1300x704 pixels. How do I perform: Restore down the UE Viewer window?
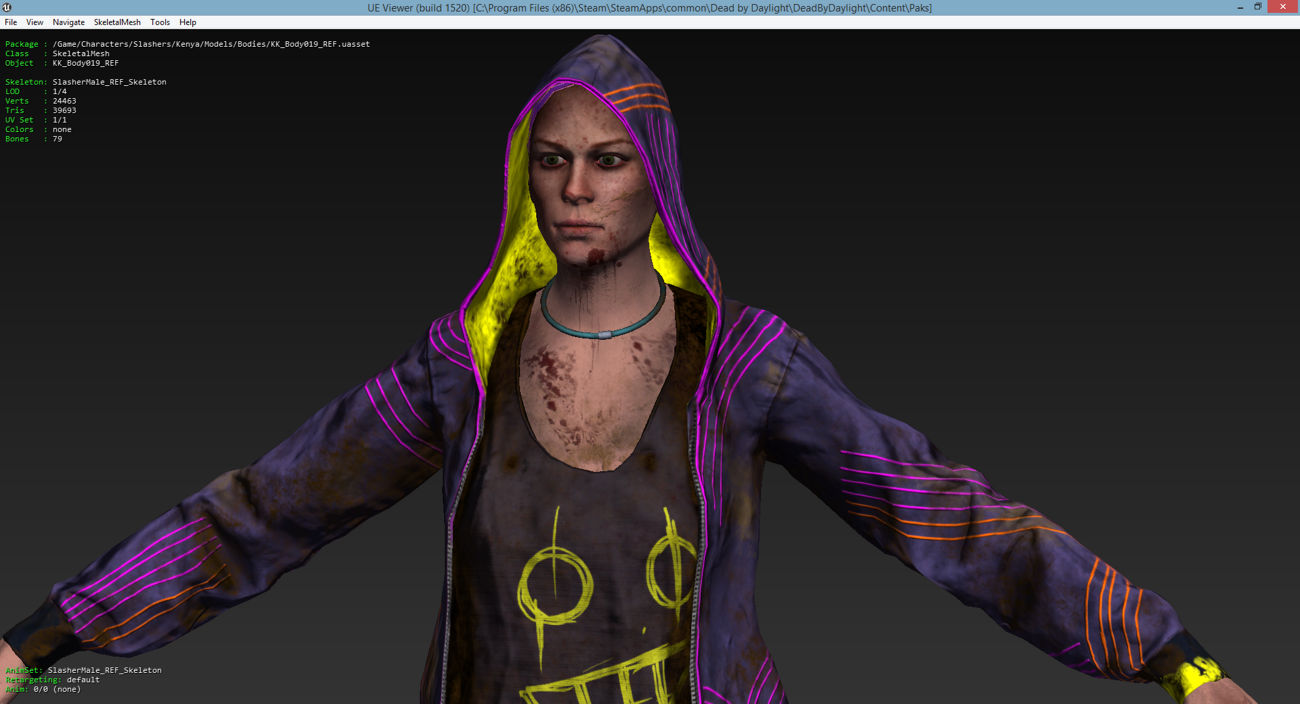1258,7
